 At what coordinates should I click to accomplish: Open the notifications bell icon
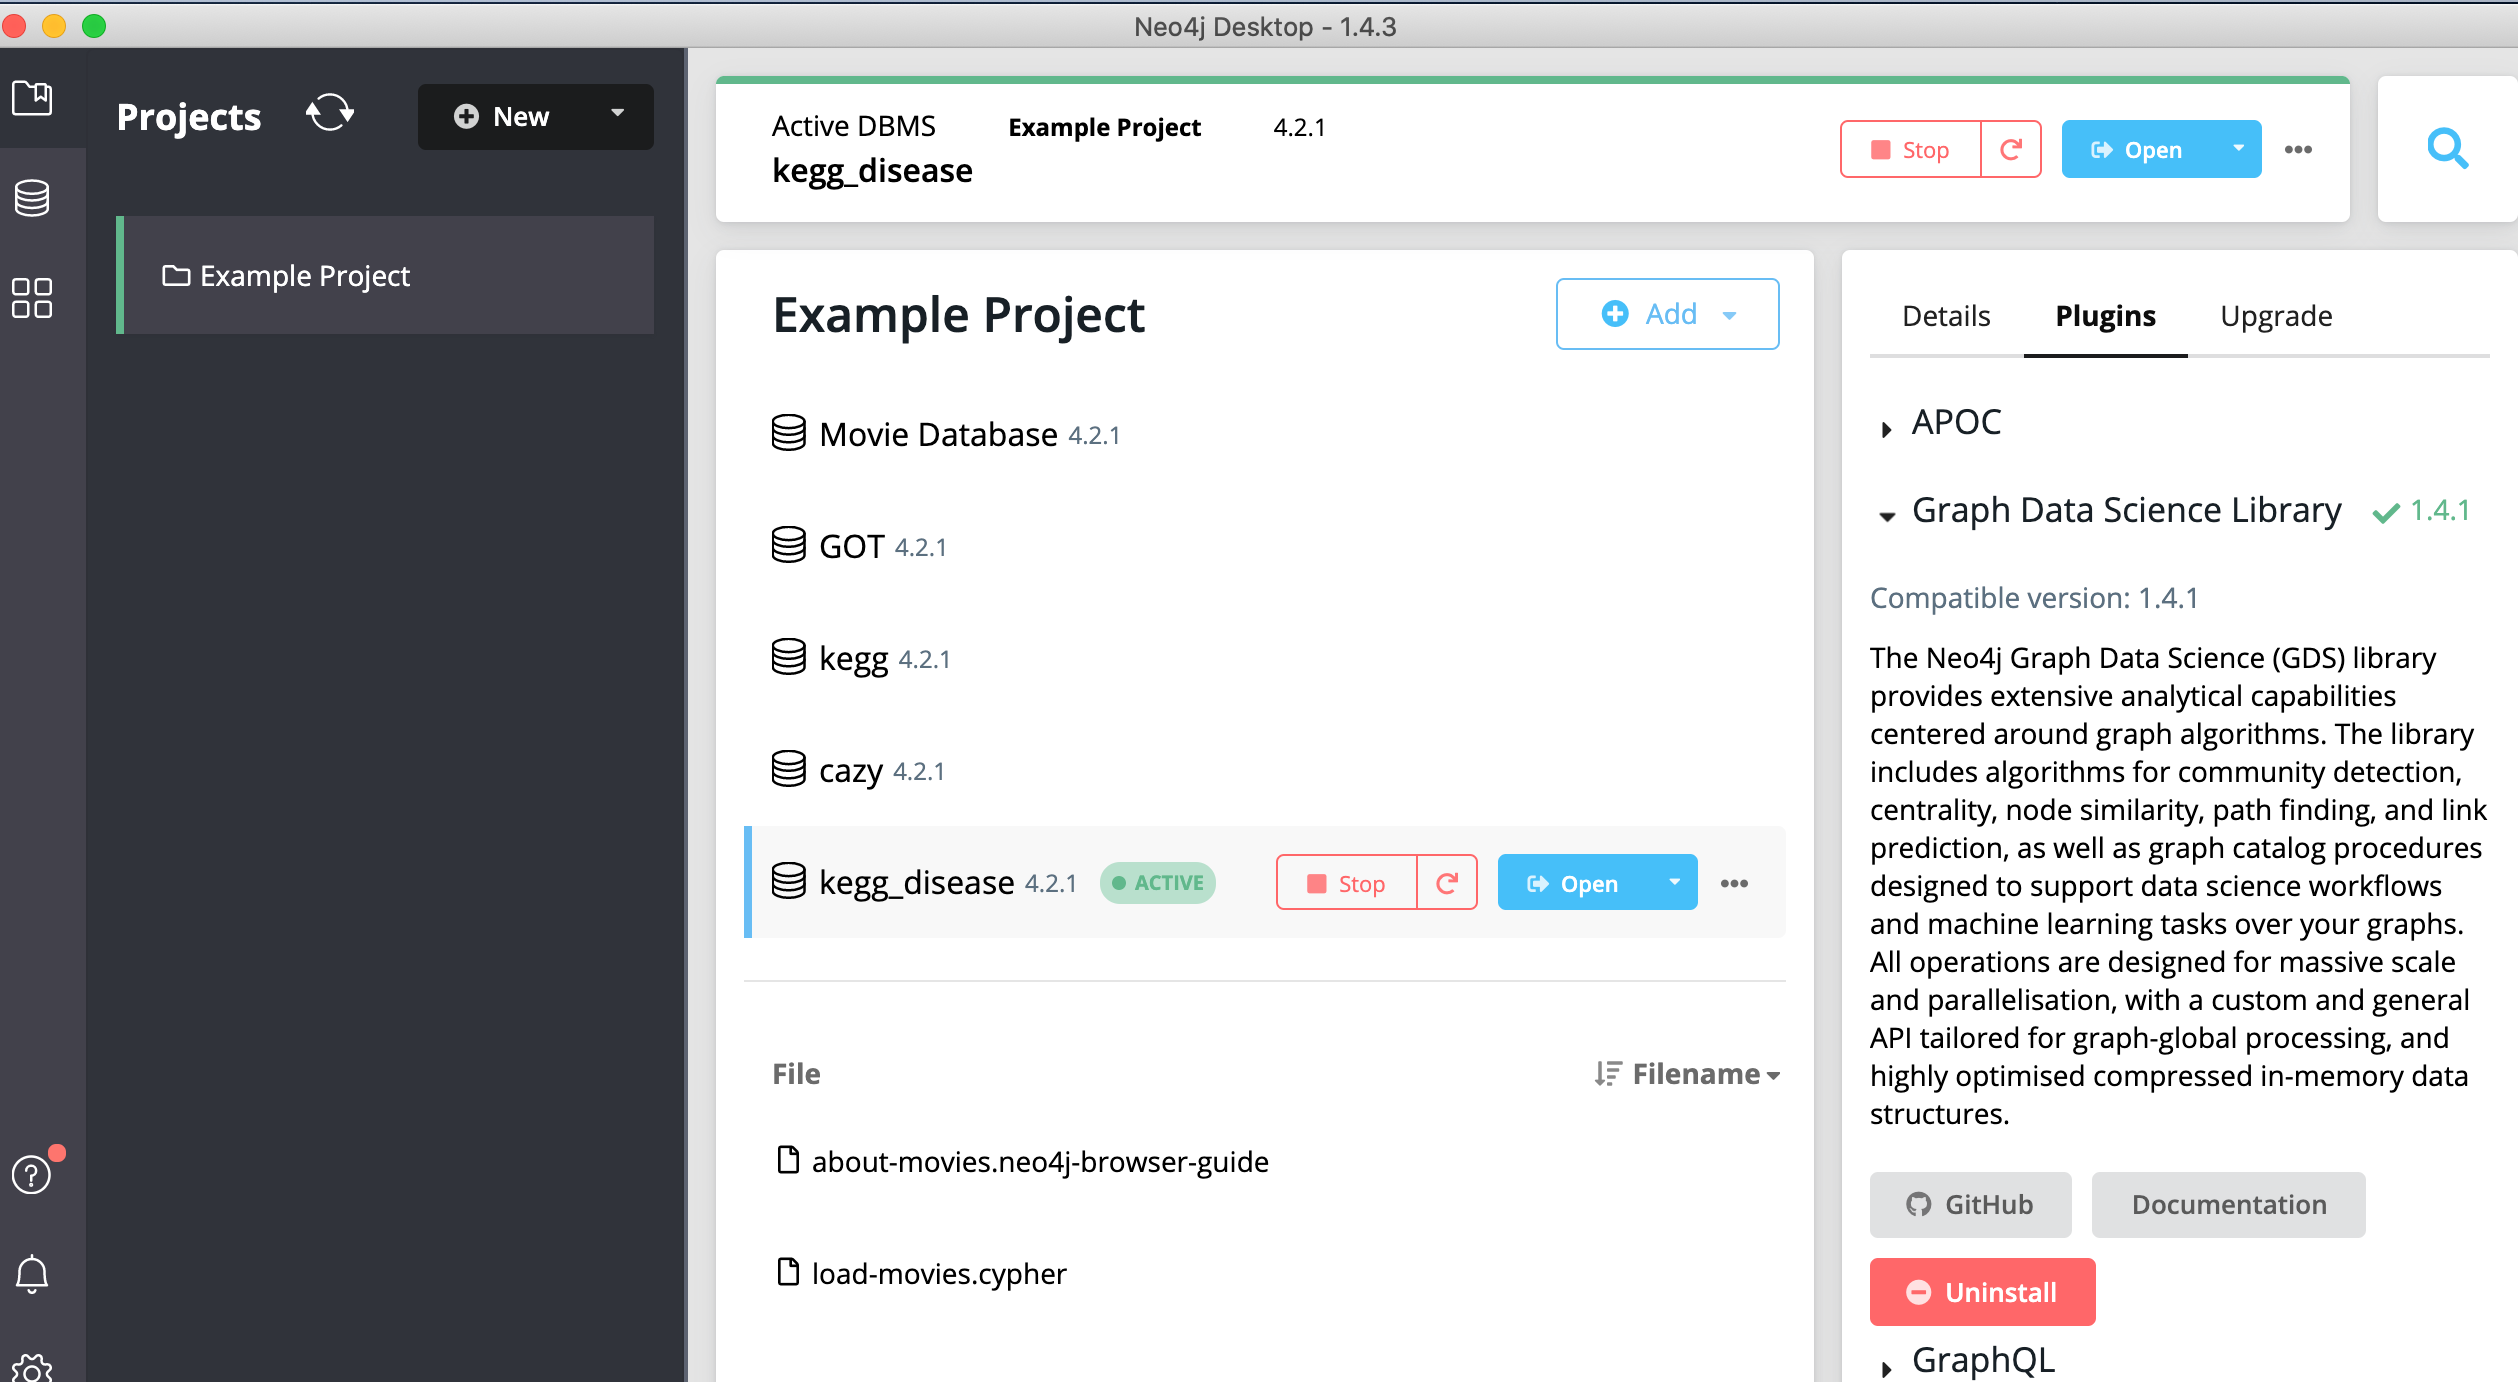[x=32, y=1274]
